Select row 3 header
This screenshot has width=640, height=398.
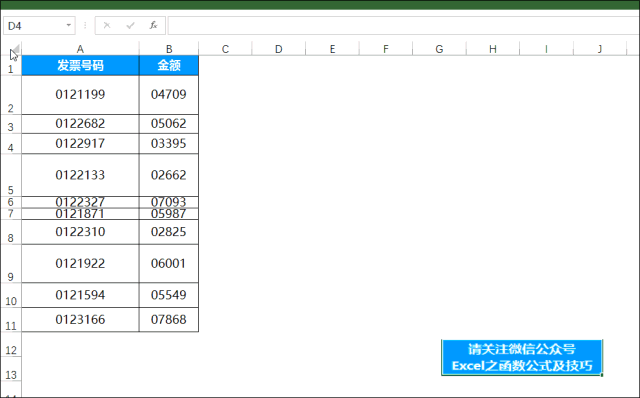click(11, 124)
